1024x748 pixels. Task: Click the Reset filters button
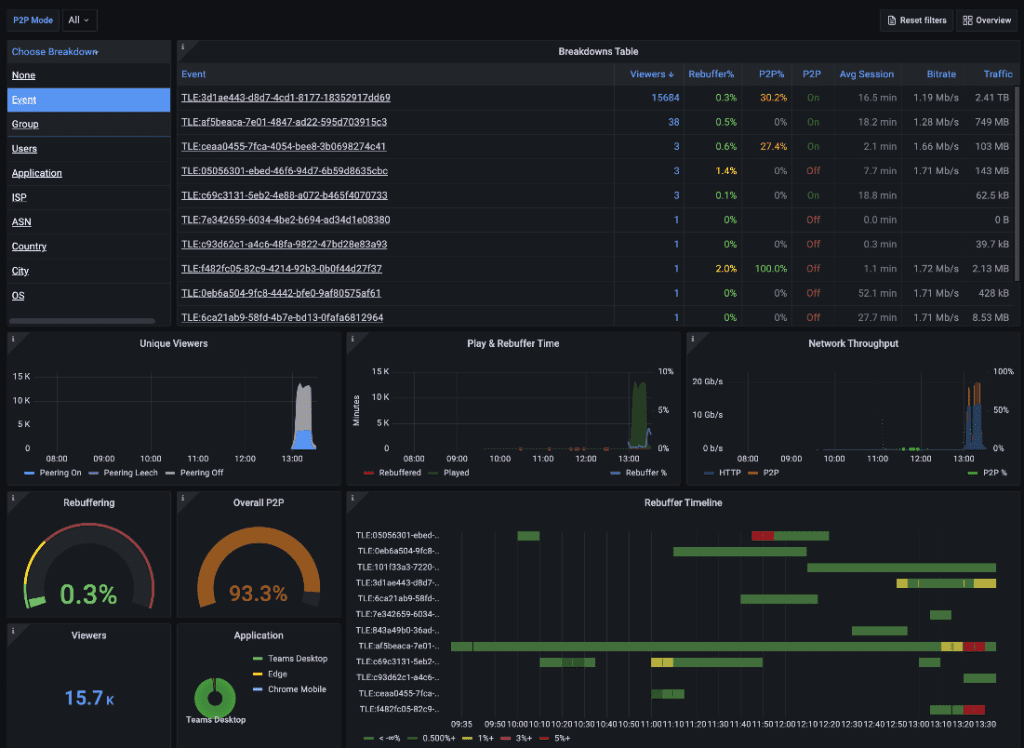click(915, 20)
